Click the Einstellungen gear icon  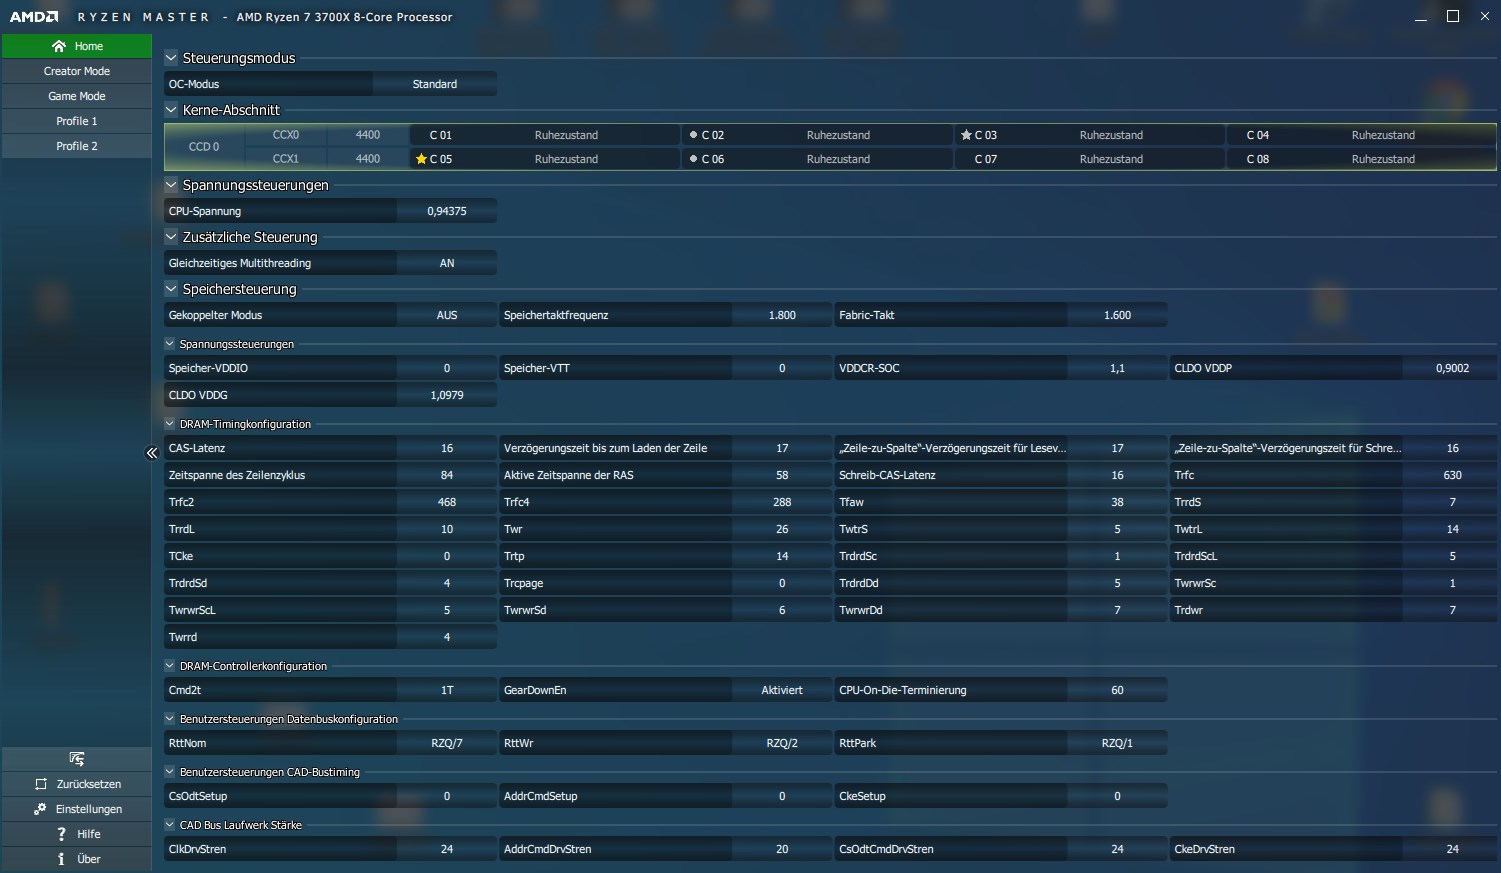[40, 809]
